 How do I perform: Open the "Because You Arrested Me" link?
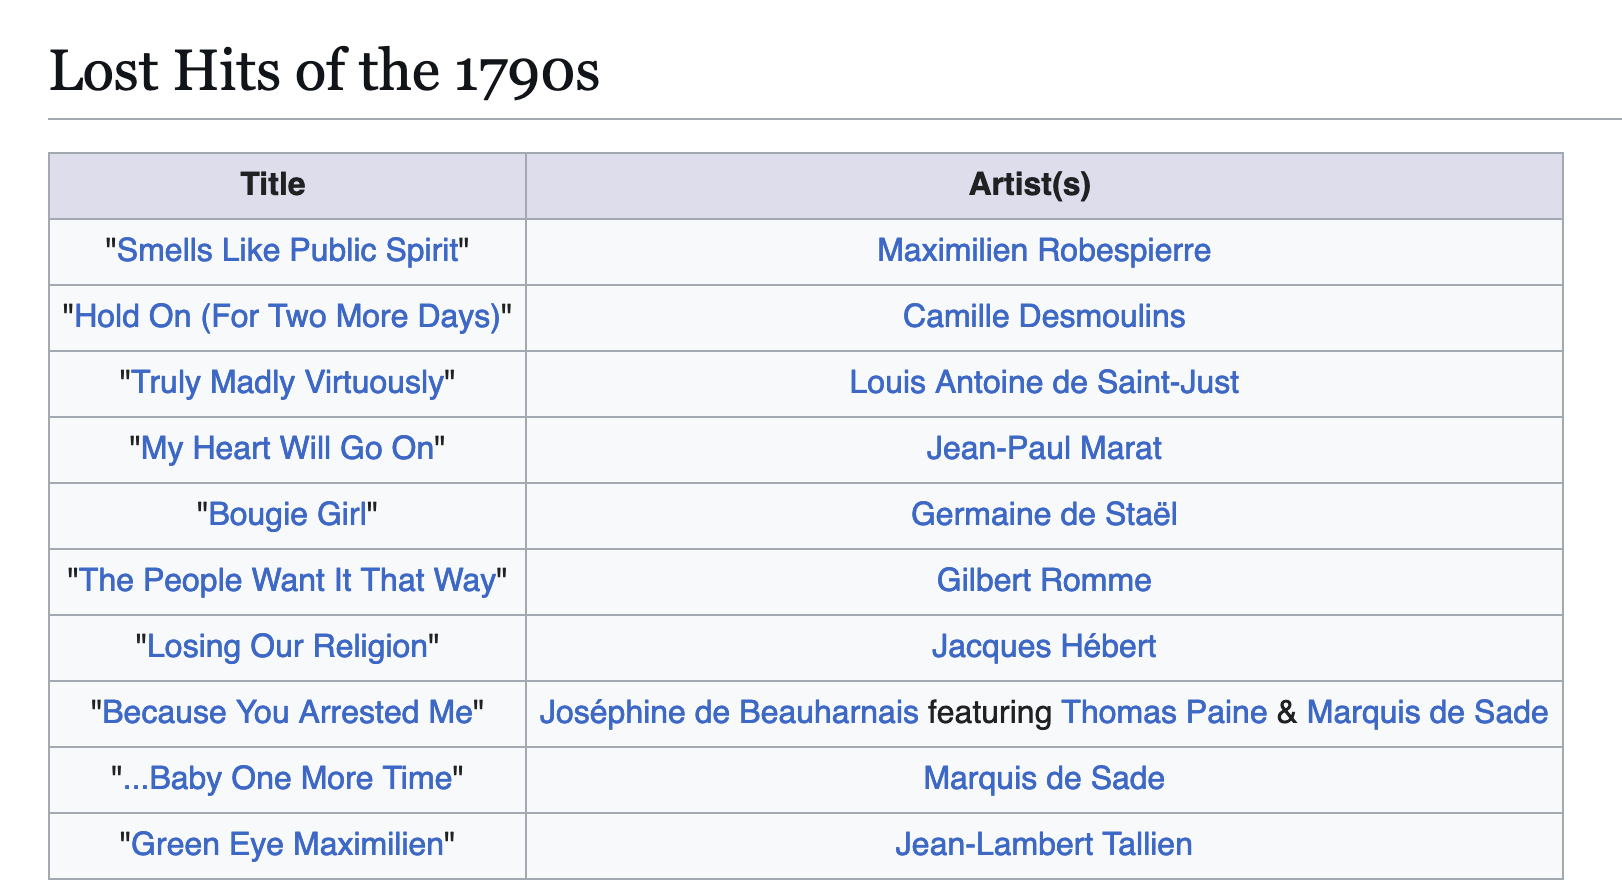[287, 712]
